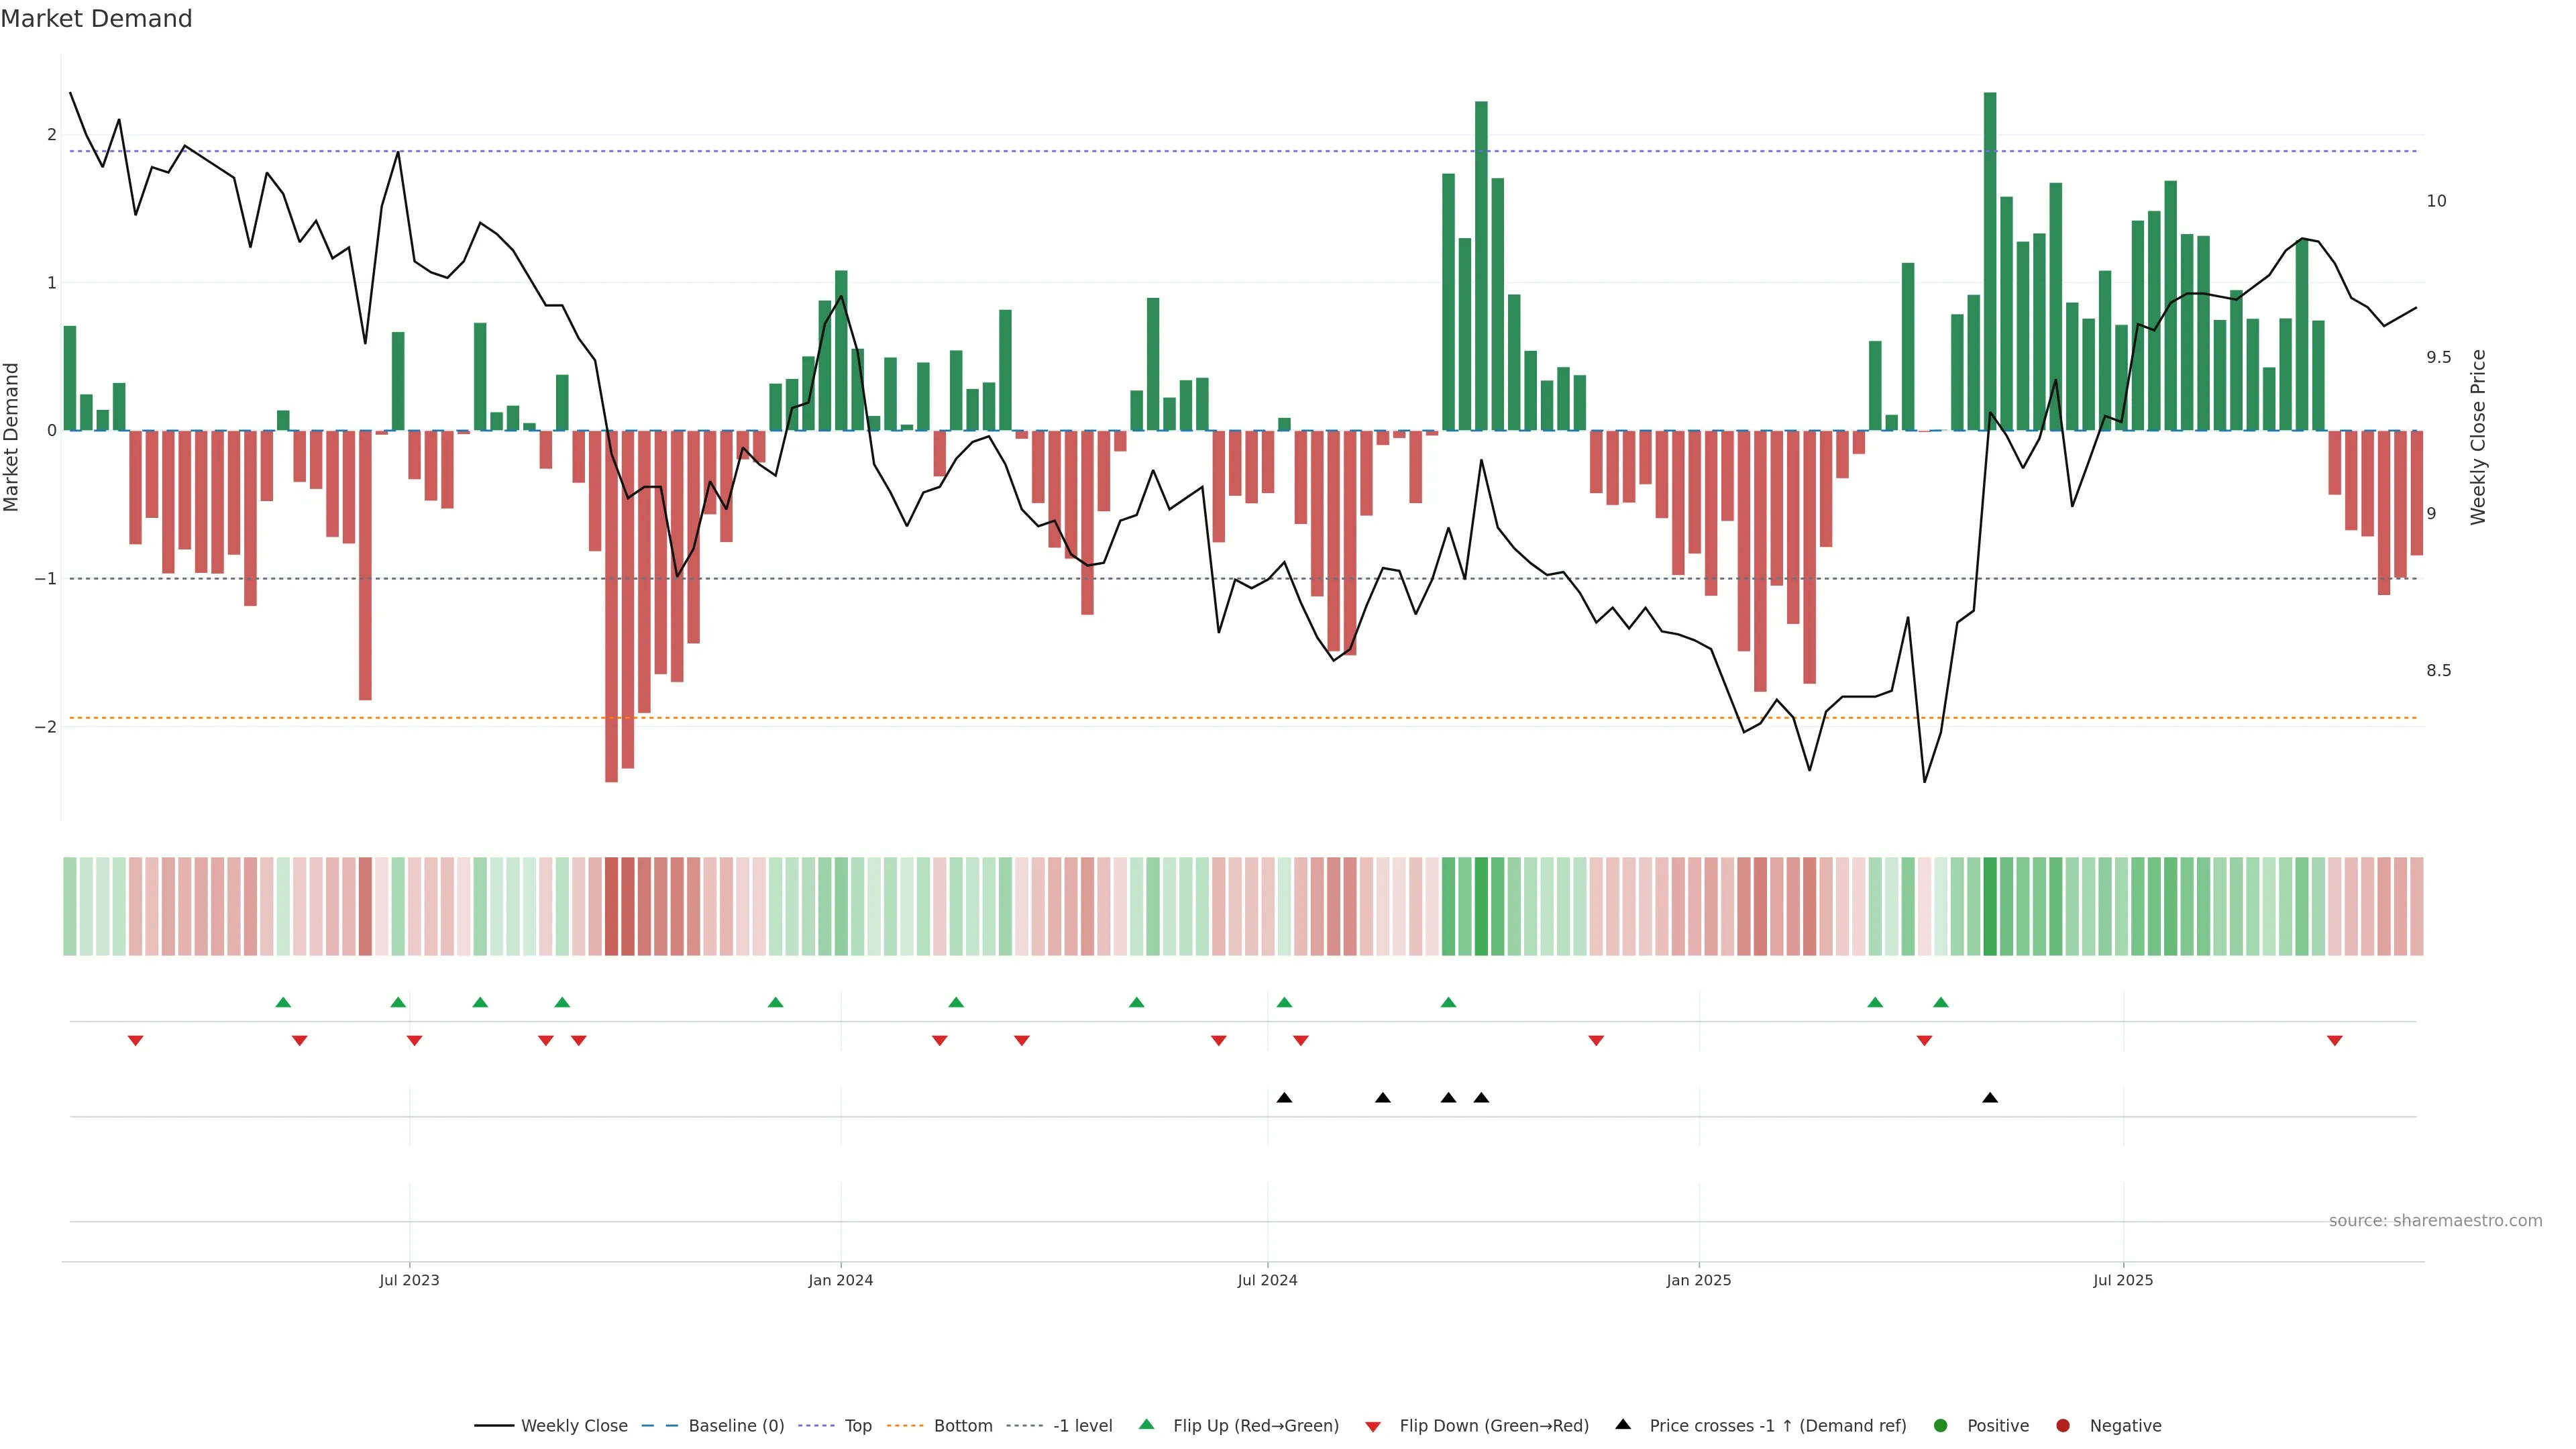
Task: Click the green Flip Up legend triangle
Action: 1147,1425
